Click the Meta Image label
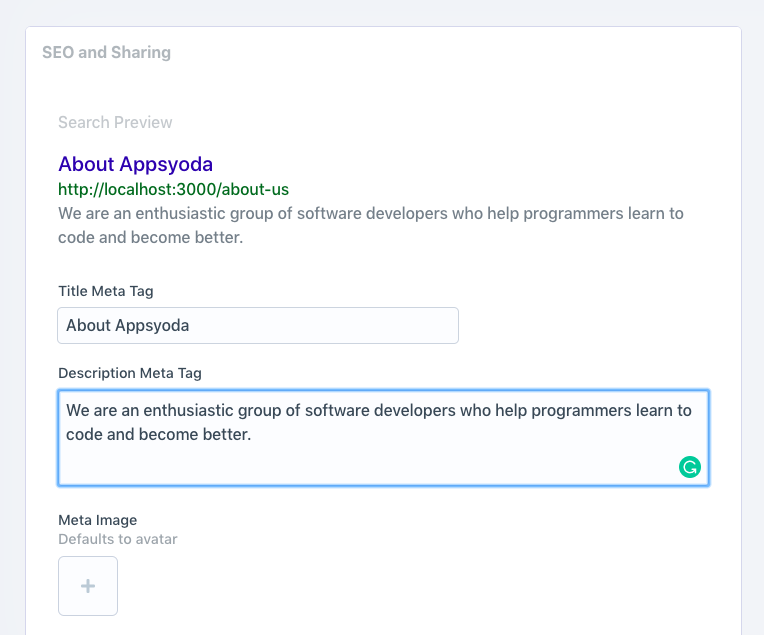 [97, 520]
